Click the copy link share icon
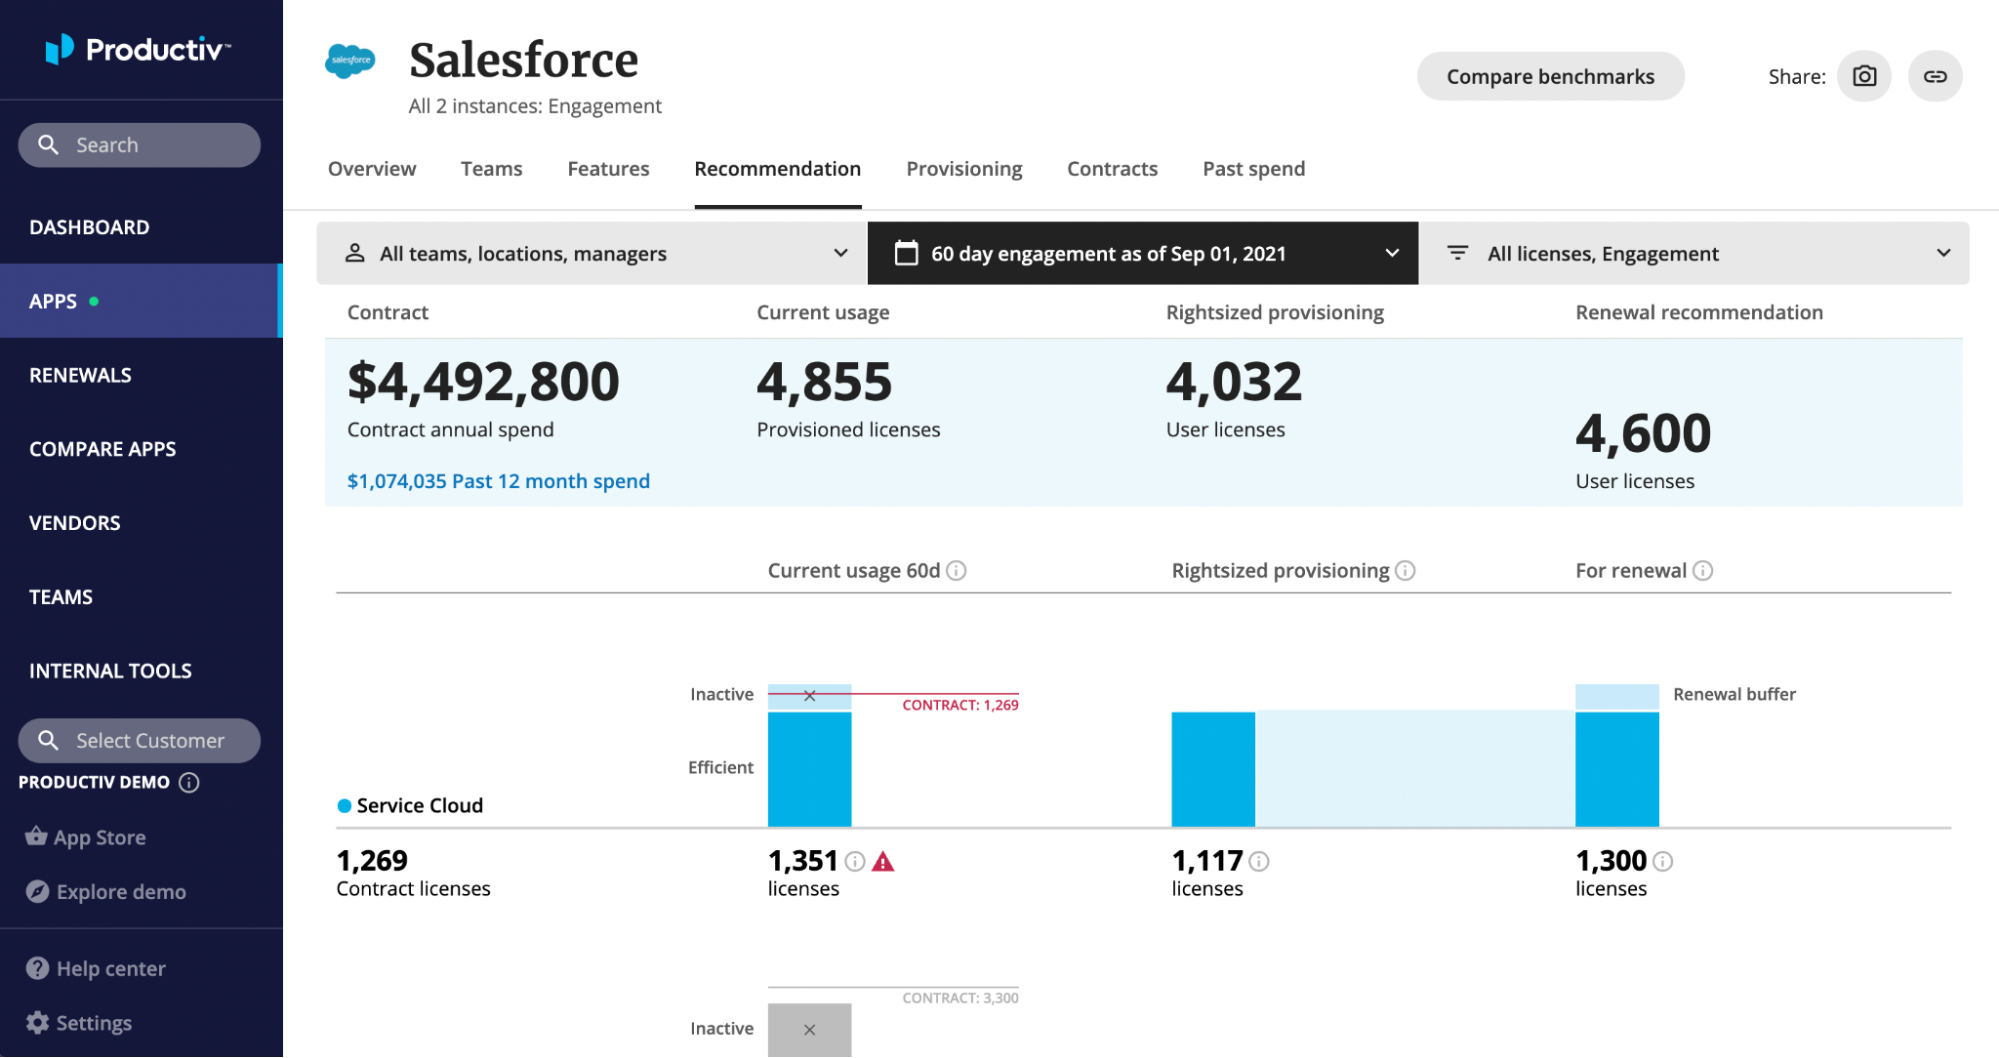Image resolution: width=1999 pixels, height=1058 pixels. coord(1935,77)
